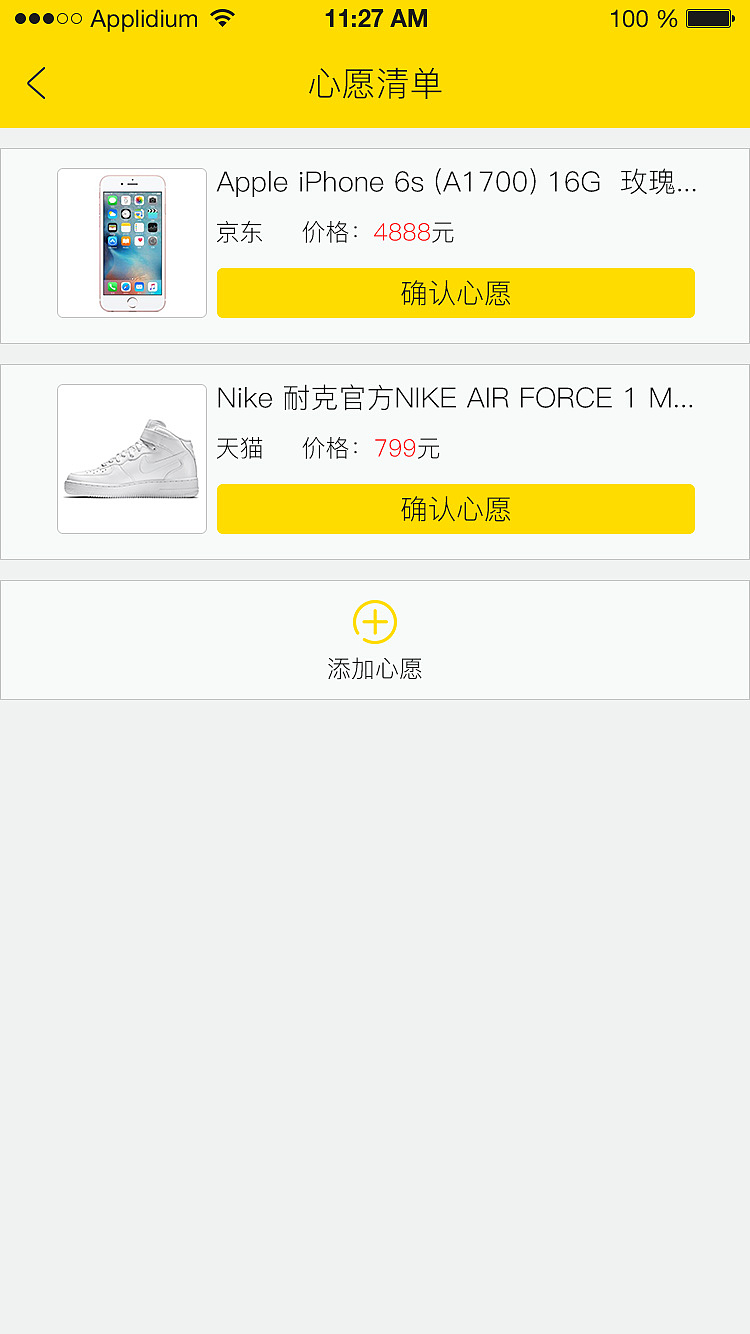Tap the 添加心愿 label text
This screenshot has width=750, height=1334.
[x=375, y=669]
